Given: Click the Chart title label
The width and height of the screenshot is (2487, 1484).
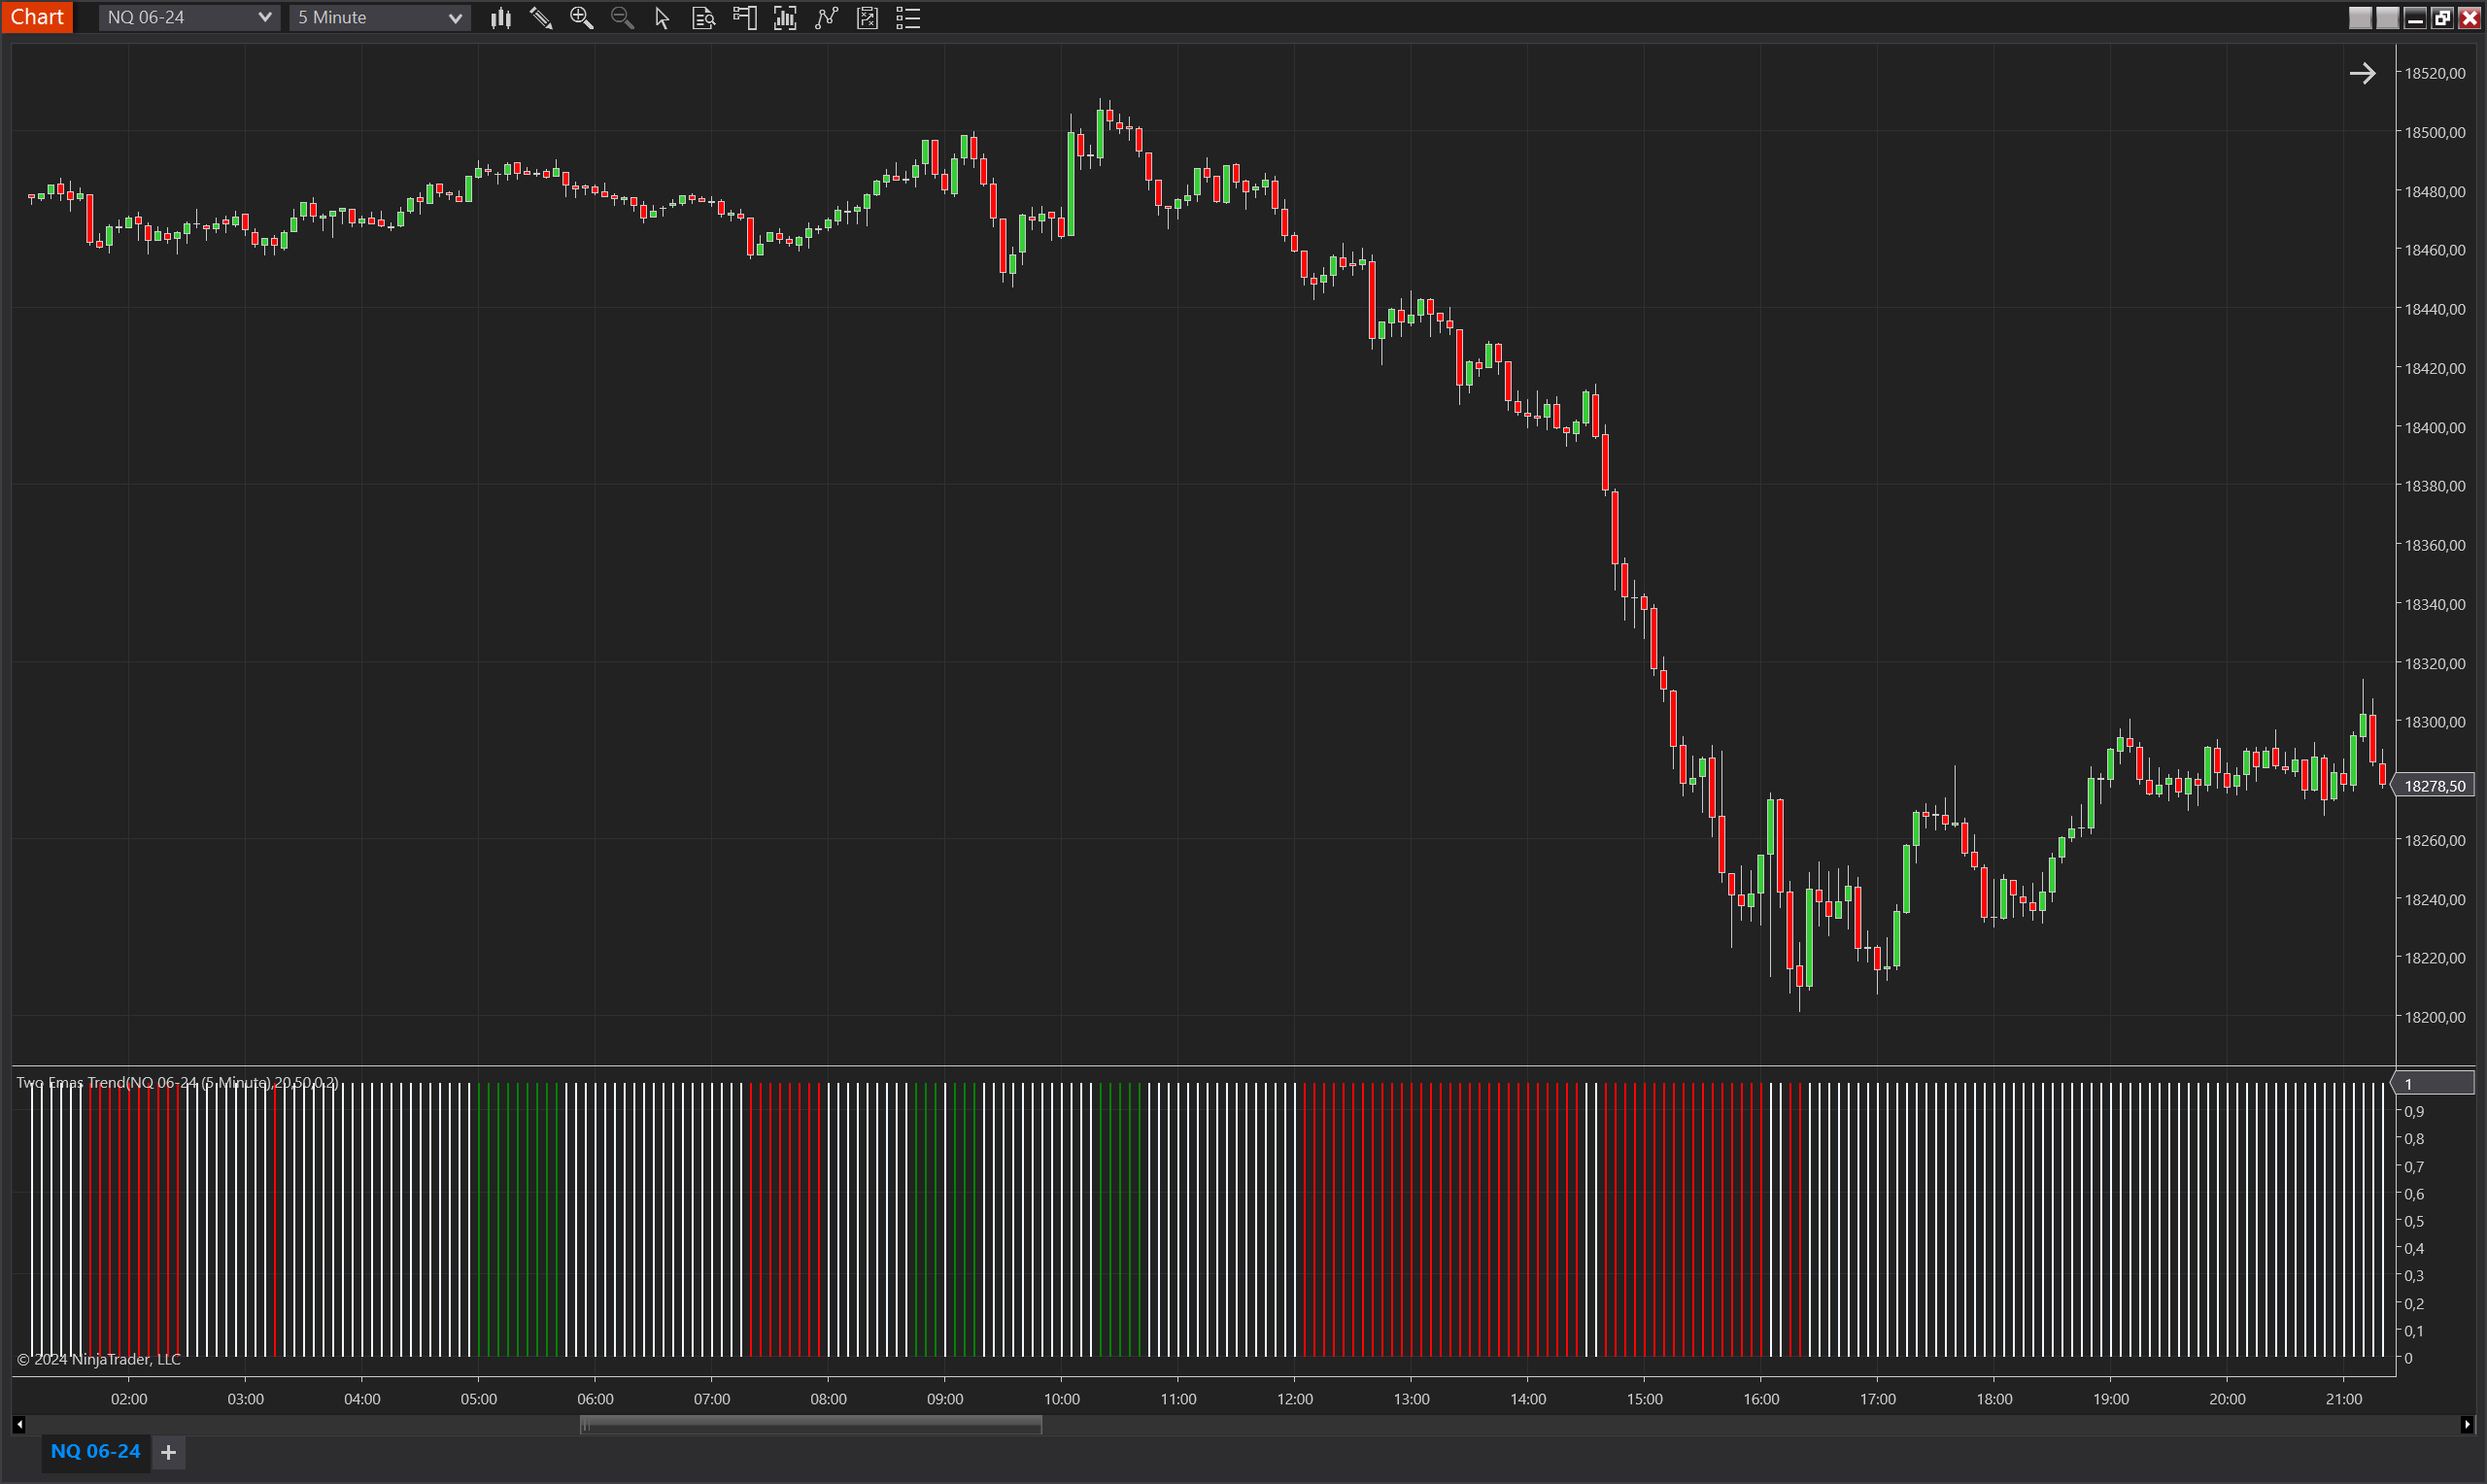Looking at the screenshot, I should 37,17.
